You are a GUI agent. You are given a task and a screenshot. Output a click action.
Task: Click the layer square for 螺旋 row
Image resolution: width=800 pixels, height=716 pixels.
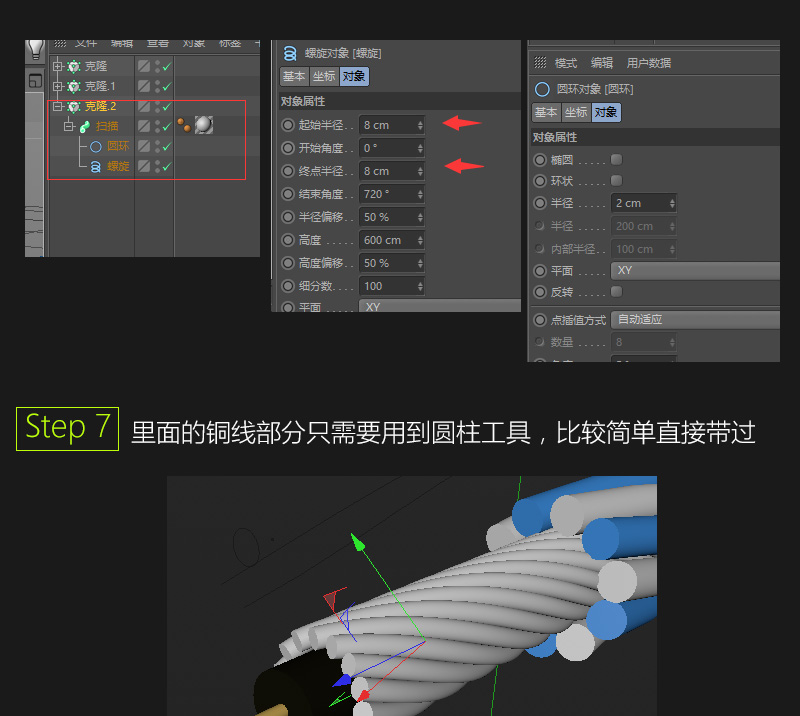click(x=144, y=166)
